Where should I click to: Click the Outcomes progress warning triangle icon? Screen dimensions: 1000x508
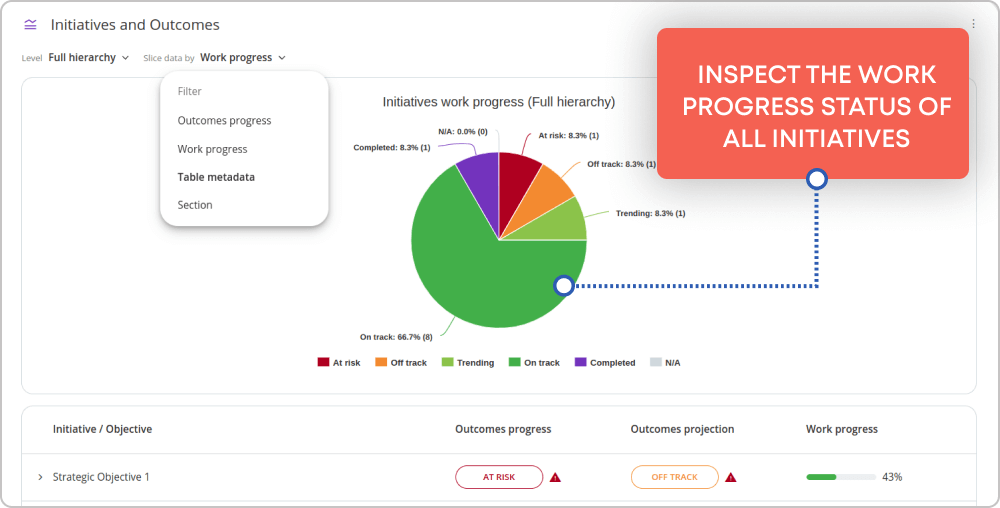pos(555,477)
